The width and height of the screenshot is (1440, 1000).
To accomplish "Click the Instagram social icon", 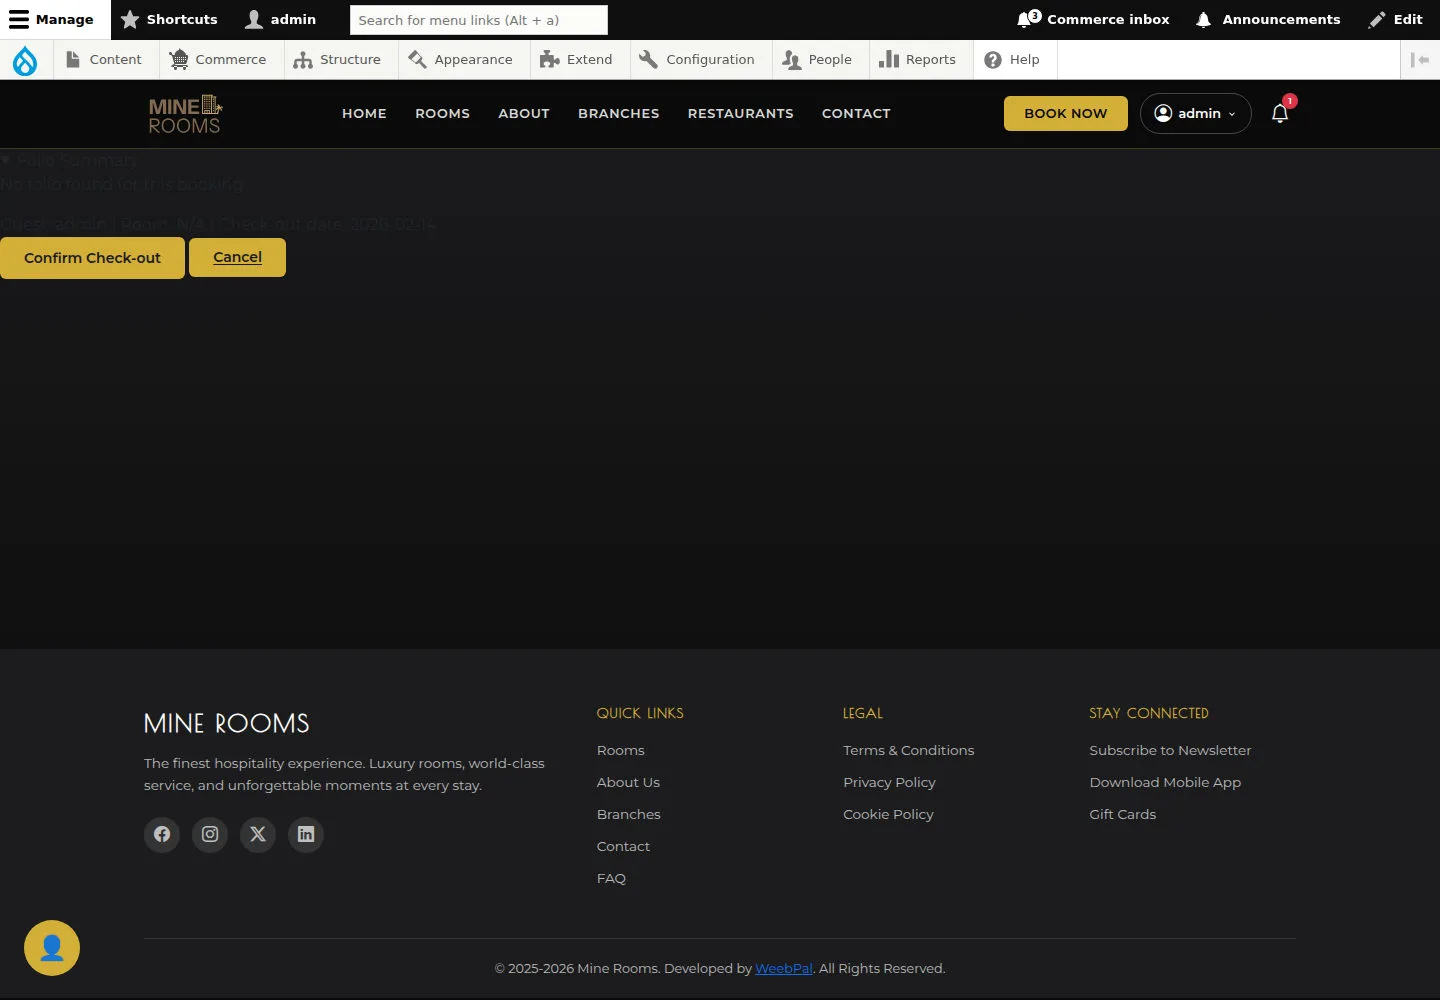I will coord(210,834).
